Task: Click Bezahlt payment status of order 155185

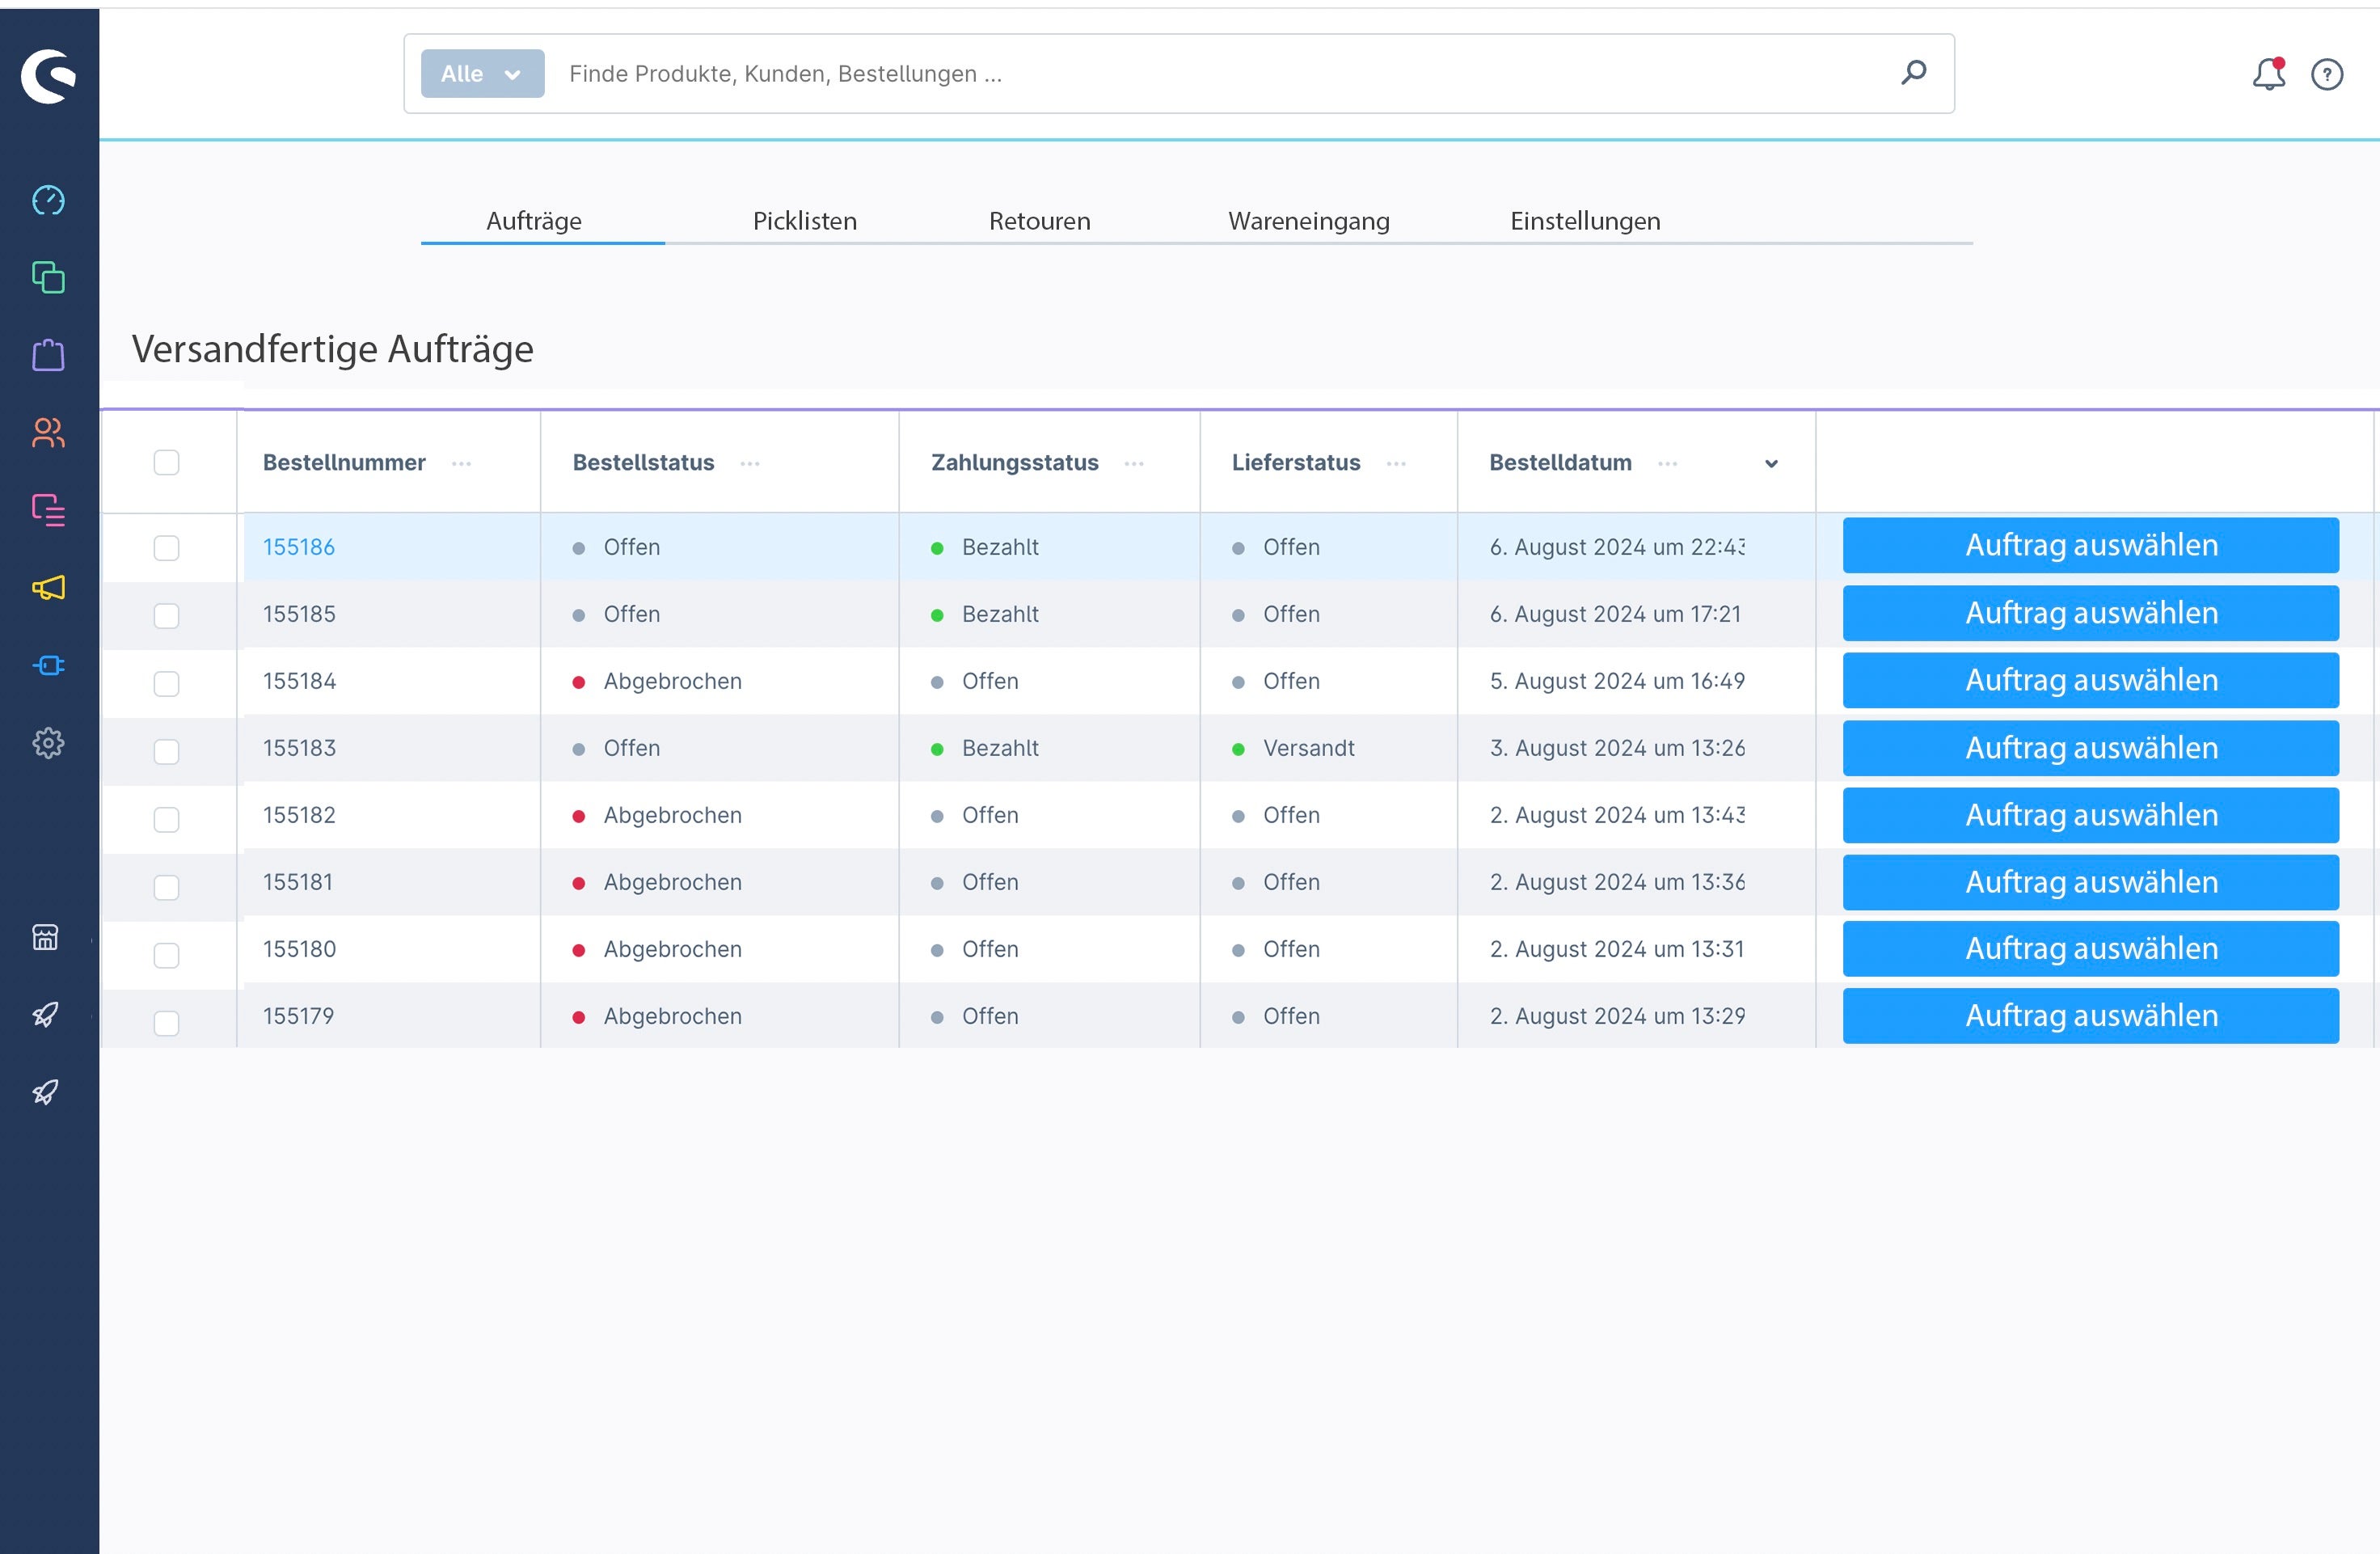Action: [x=1000, y=614]
